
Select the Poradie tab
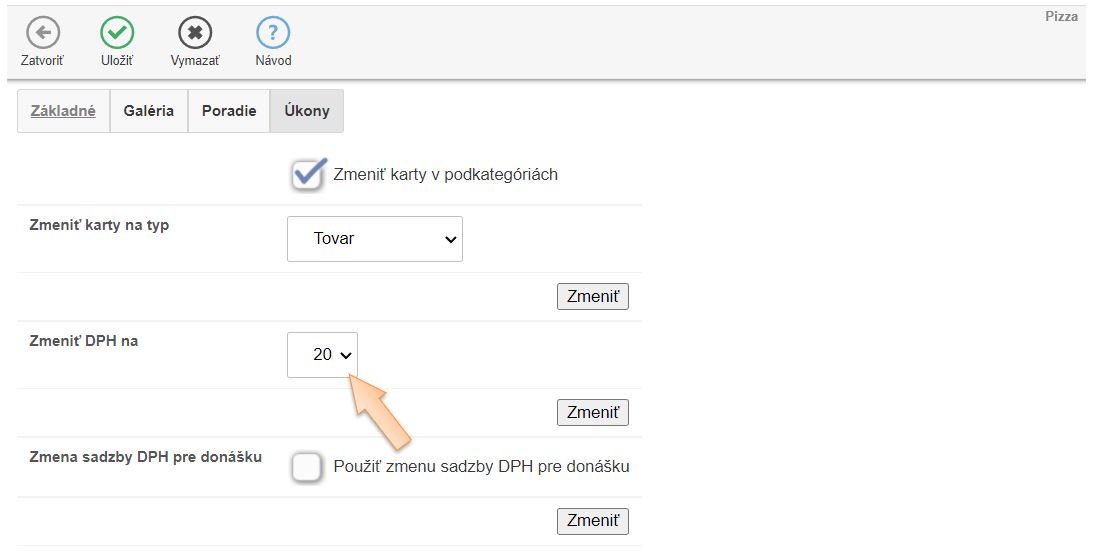coord(229,111)
